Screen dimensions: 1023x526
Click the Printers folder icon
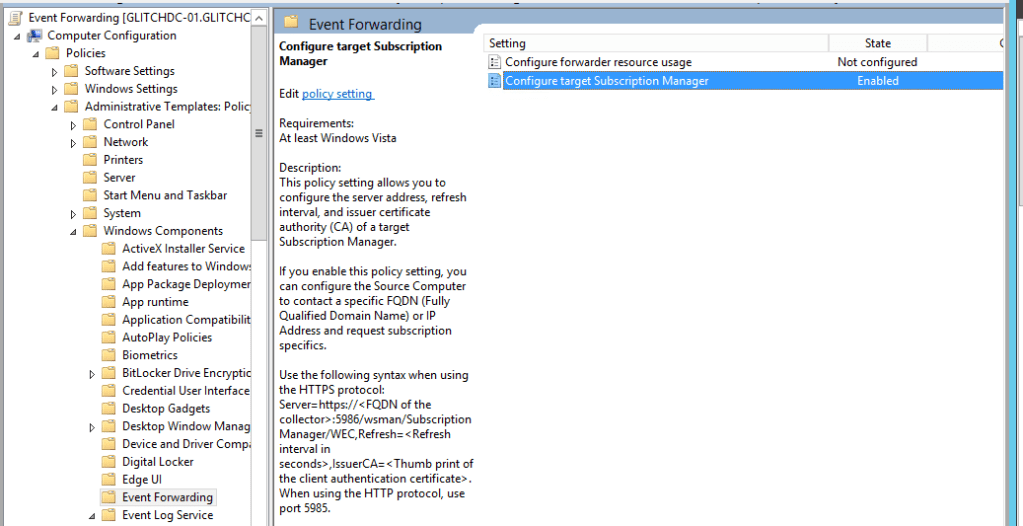pyautogui.click(x=90, y=160)
